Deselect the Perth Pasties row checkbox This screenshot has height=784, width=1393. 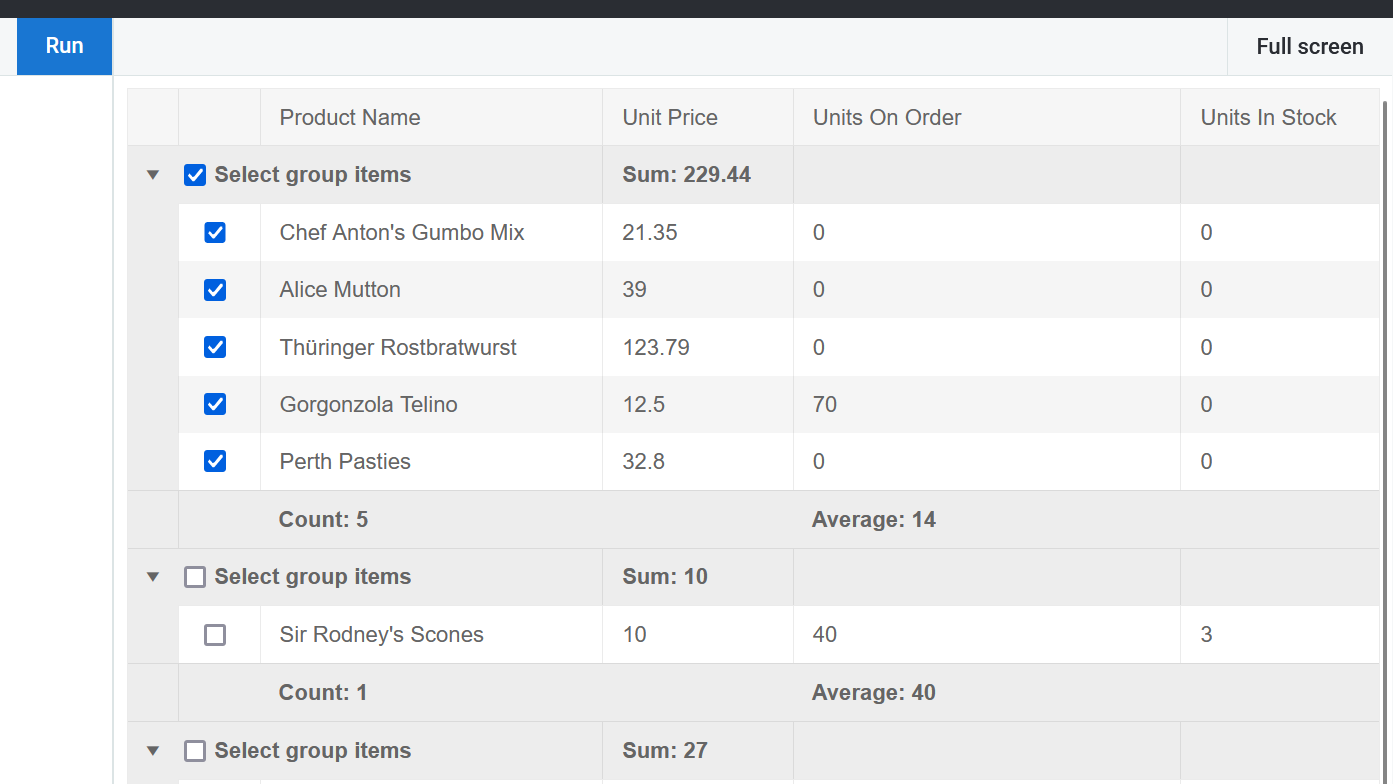(215, 461)
